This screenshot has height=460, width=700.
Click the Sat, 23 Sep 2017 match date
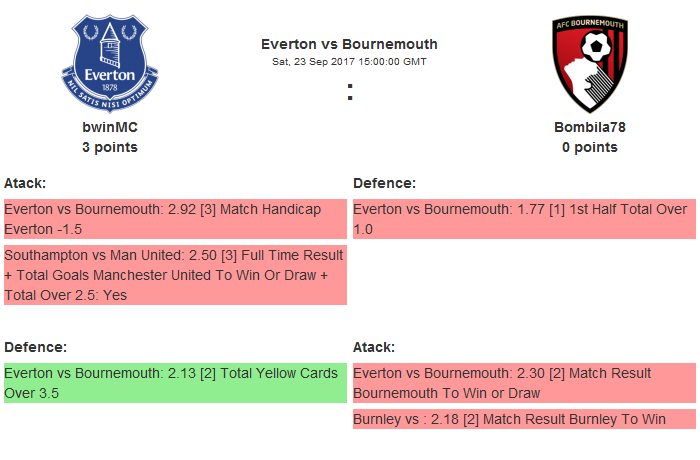(x=349, y=62)
